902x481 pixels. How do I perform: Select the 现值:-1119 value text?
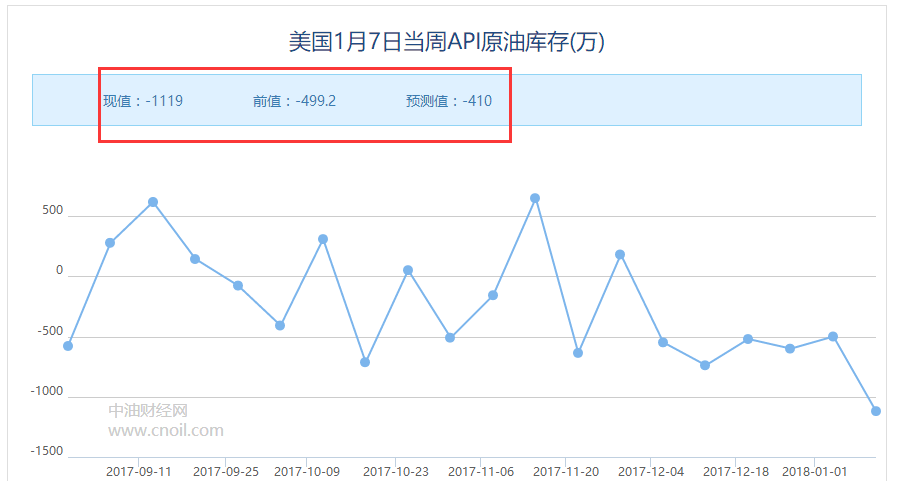click(x=143, y=101)
